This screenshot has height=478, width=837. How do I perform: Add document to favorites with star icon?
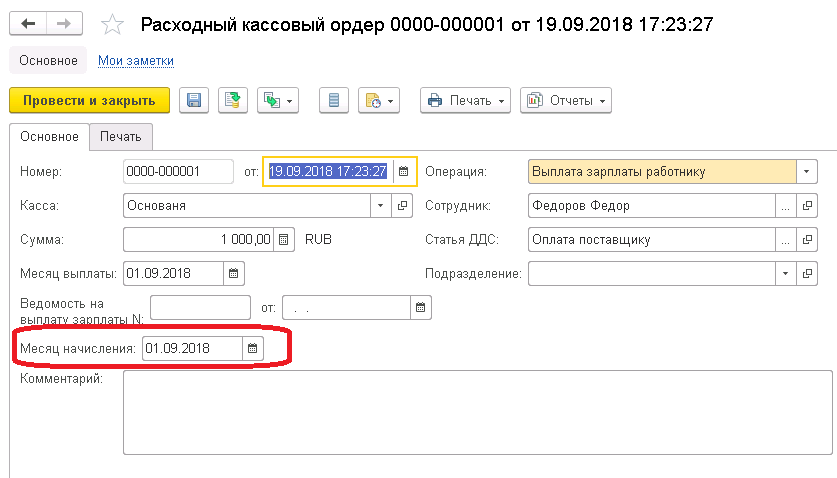tap(112, 25)
